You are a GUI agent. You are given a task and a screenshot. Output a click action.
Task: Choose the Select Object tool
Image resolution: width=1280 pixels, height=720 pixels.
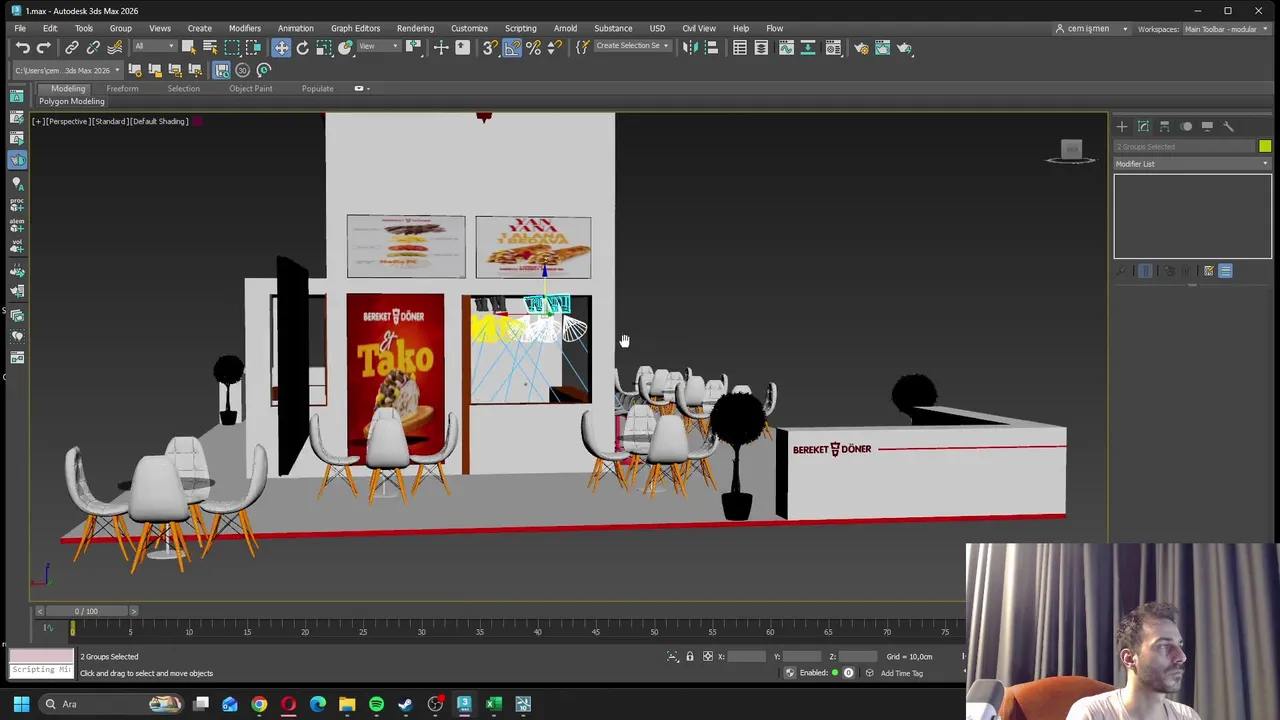[x=188, y=47]
